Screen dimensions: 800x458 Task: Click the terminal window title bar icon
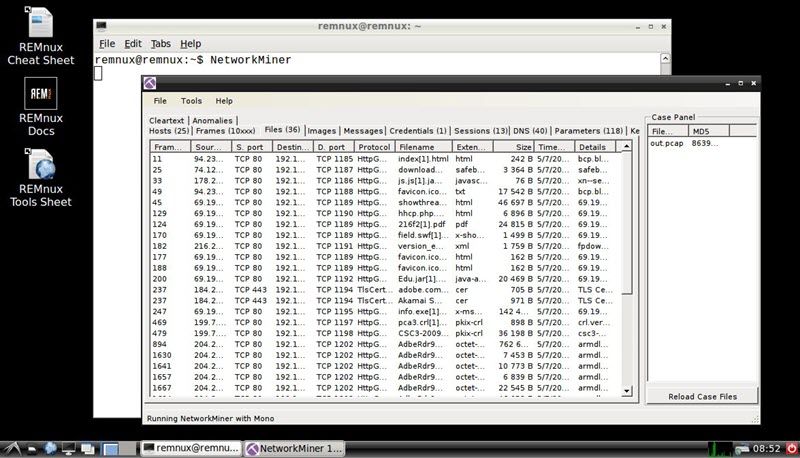(101, 26)
